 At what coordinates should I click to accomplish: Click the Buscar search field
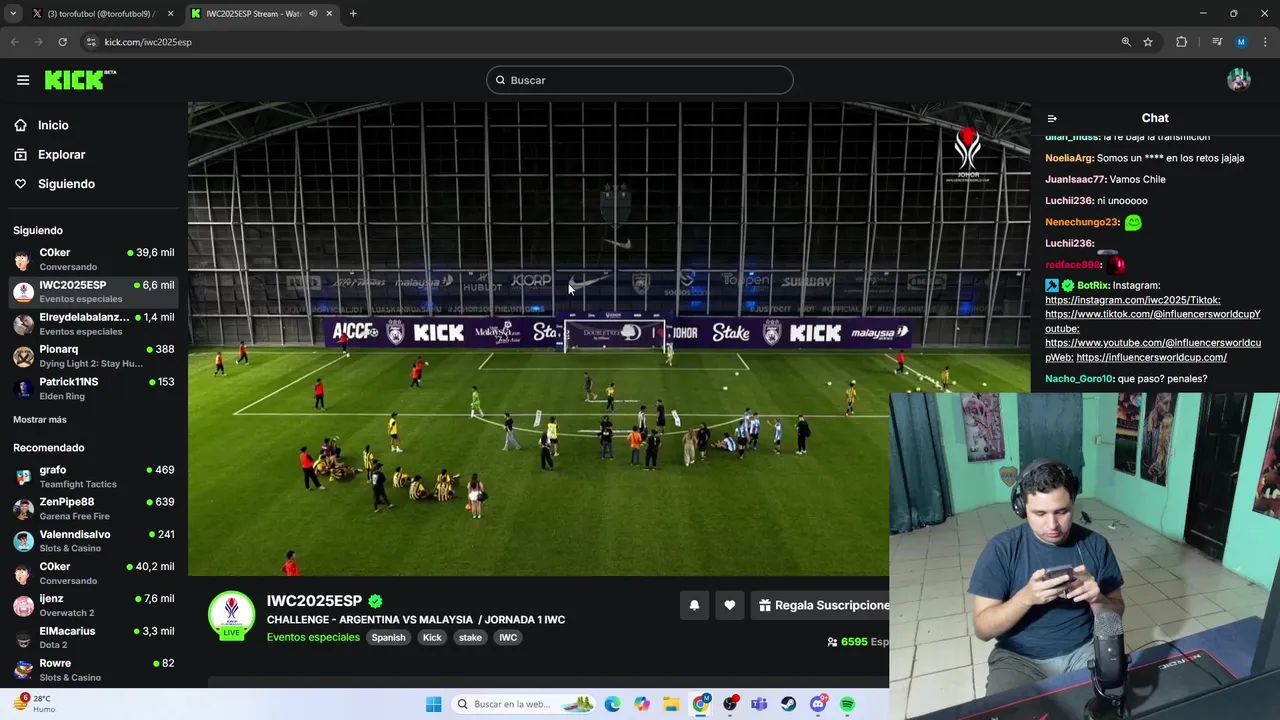pyautogui.click(x=640, y=80)
